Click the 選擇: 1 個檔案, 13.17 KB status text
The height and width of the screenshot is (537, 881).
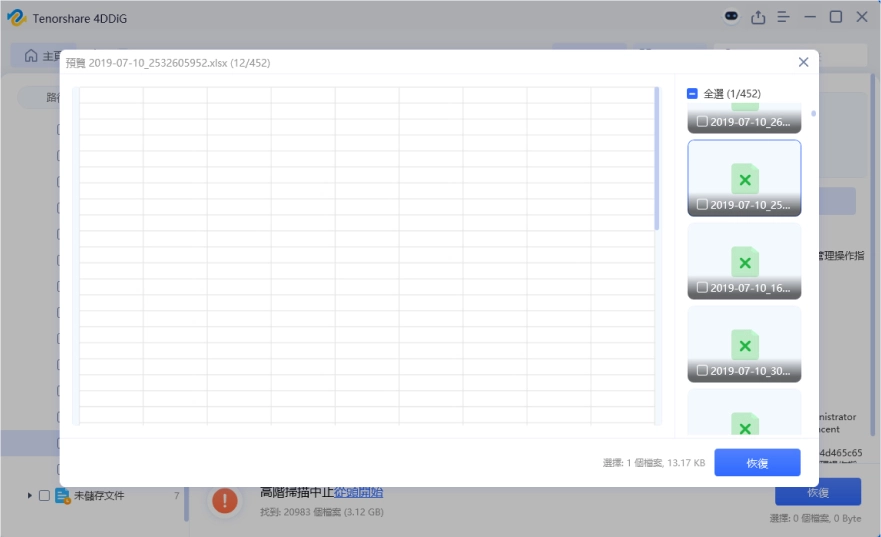[x=653, y=463]
